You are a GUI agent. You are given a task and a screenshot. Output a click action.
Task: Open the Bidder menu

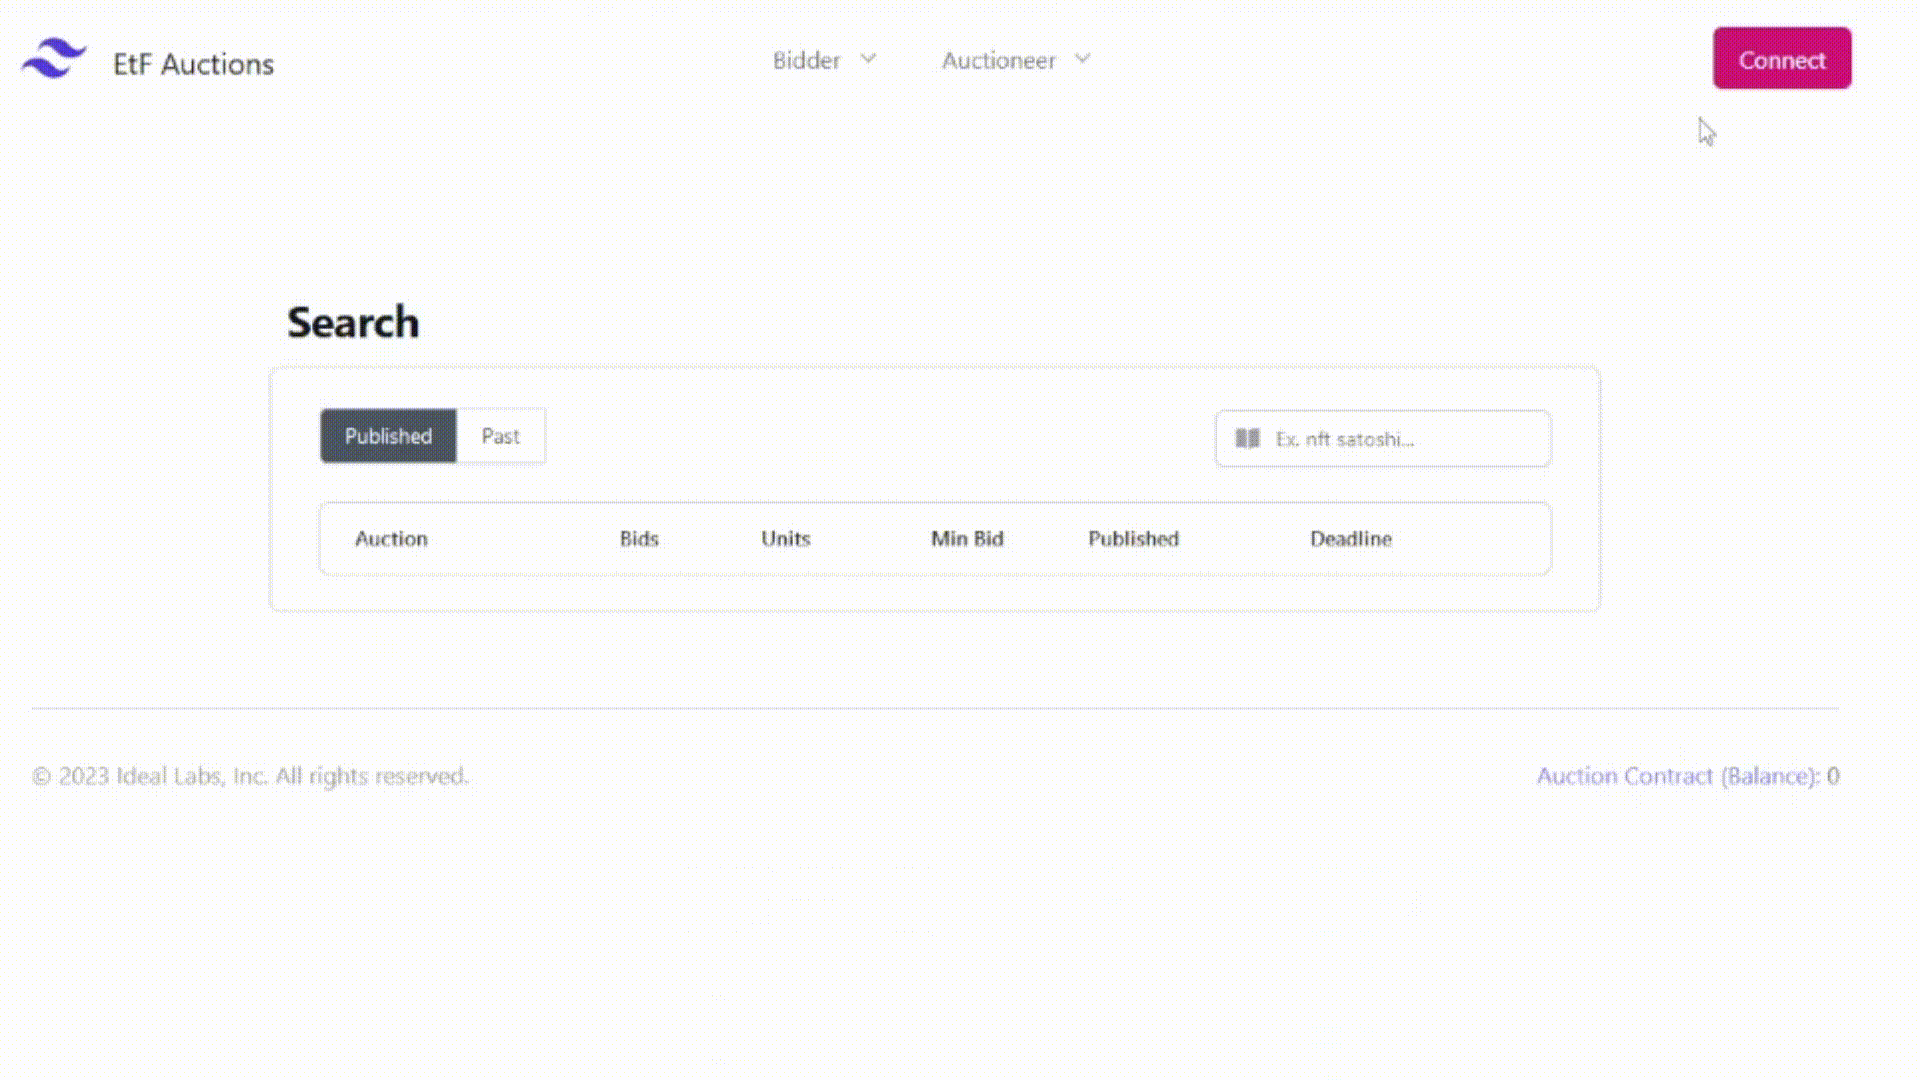point(806,61)
